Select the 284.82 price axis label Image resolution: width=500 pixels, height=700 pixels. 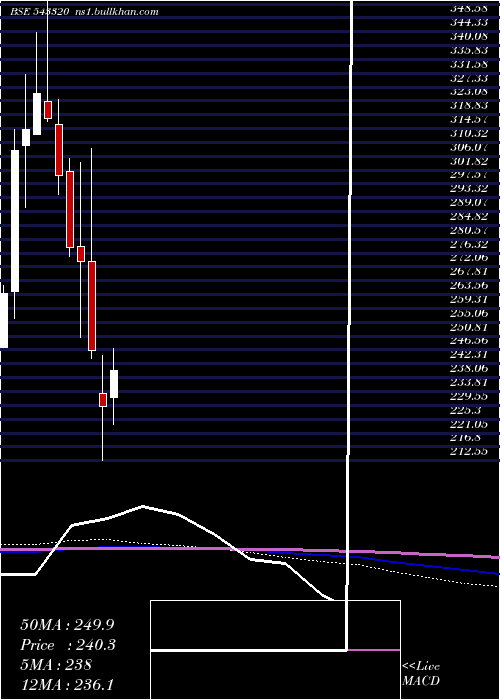click(x=469, y=216)
